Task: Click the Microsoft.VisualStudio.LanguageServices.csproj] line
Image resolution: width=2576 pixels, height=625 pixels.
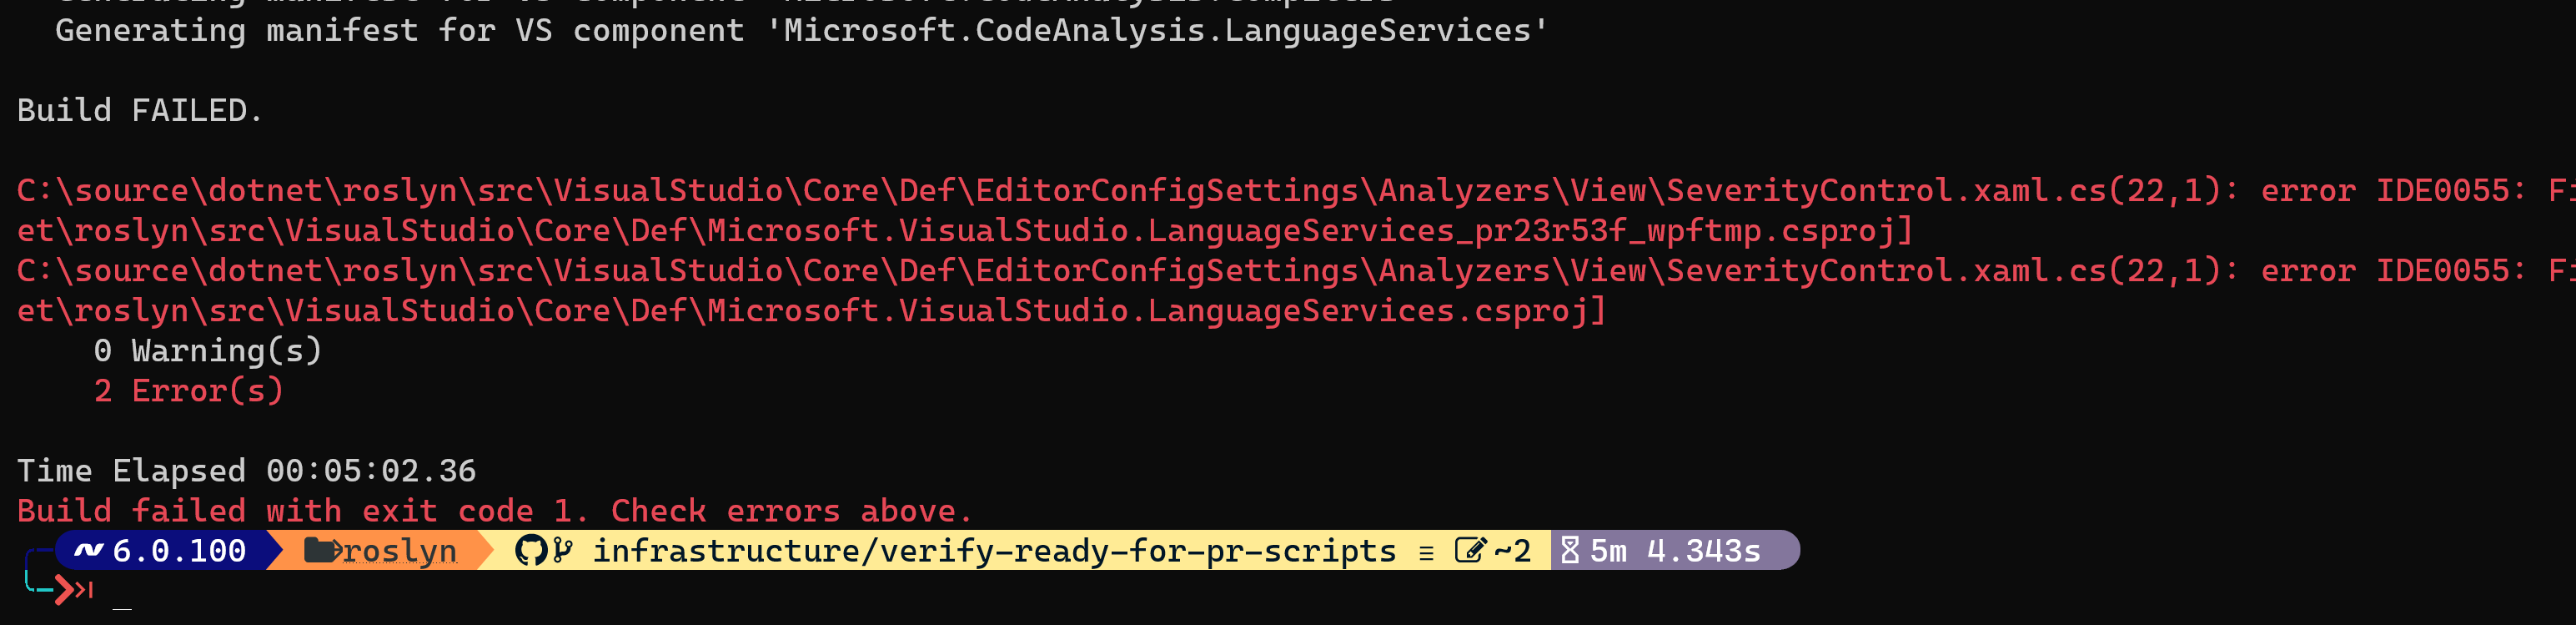Action: [x=812, y=311]
